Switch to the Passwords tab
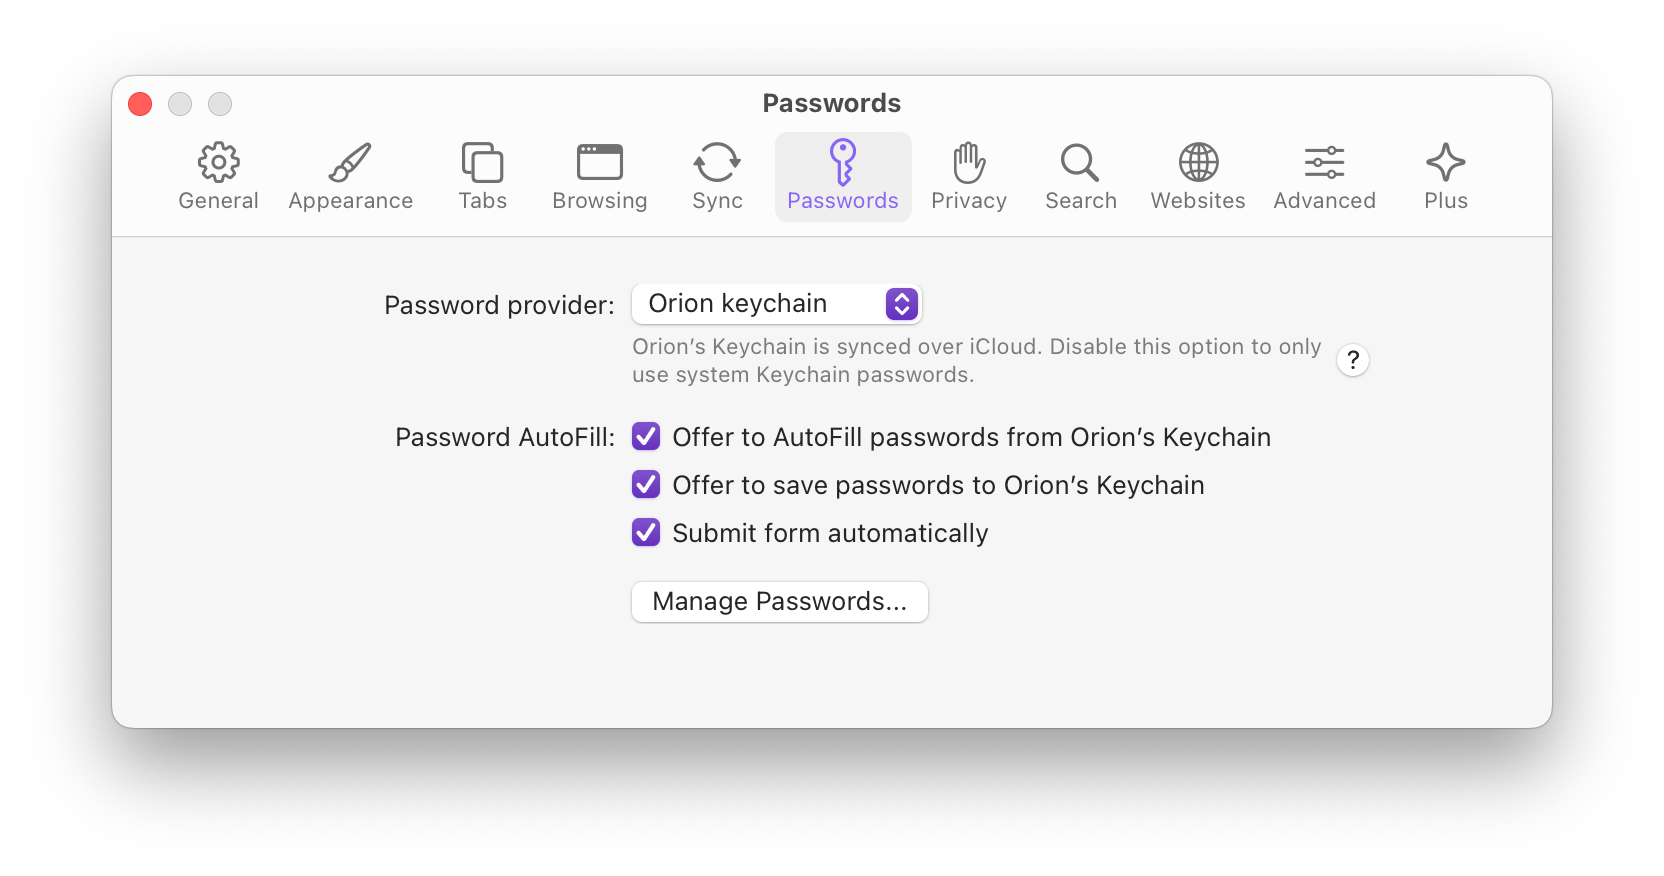 (842, 177)
